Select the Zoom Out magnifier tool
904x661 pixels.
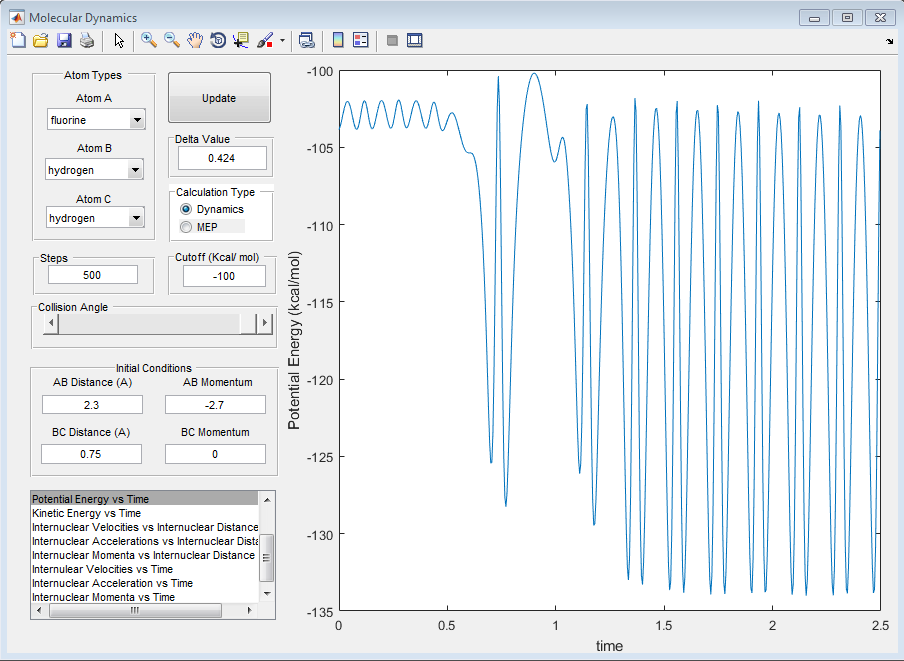[x=172, y=40]
